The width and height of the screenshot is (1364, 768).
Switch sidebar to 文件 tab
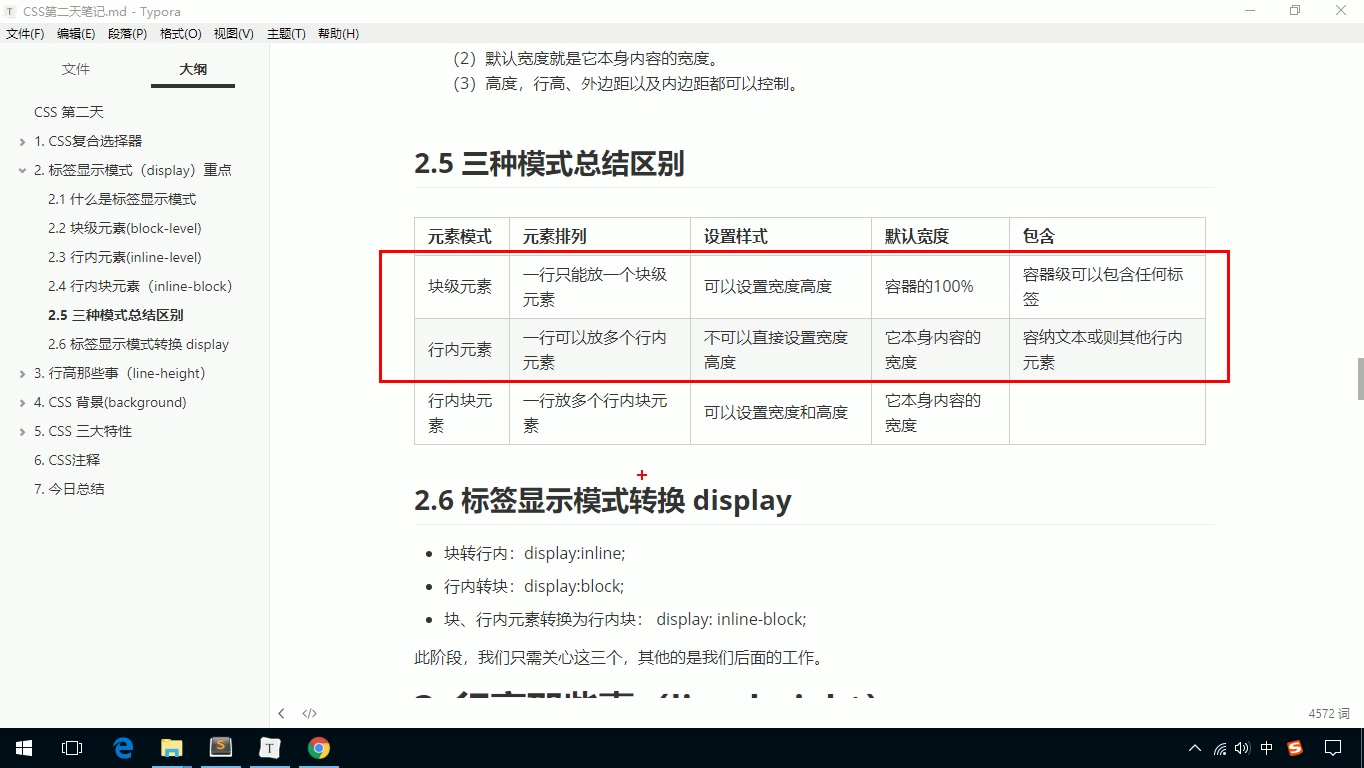point(76,69)
